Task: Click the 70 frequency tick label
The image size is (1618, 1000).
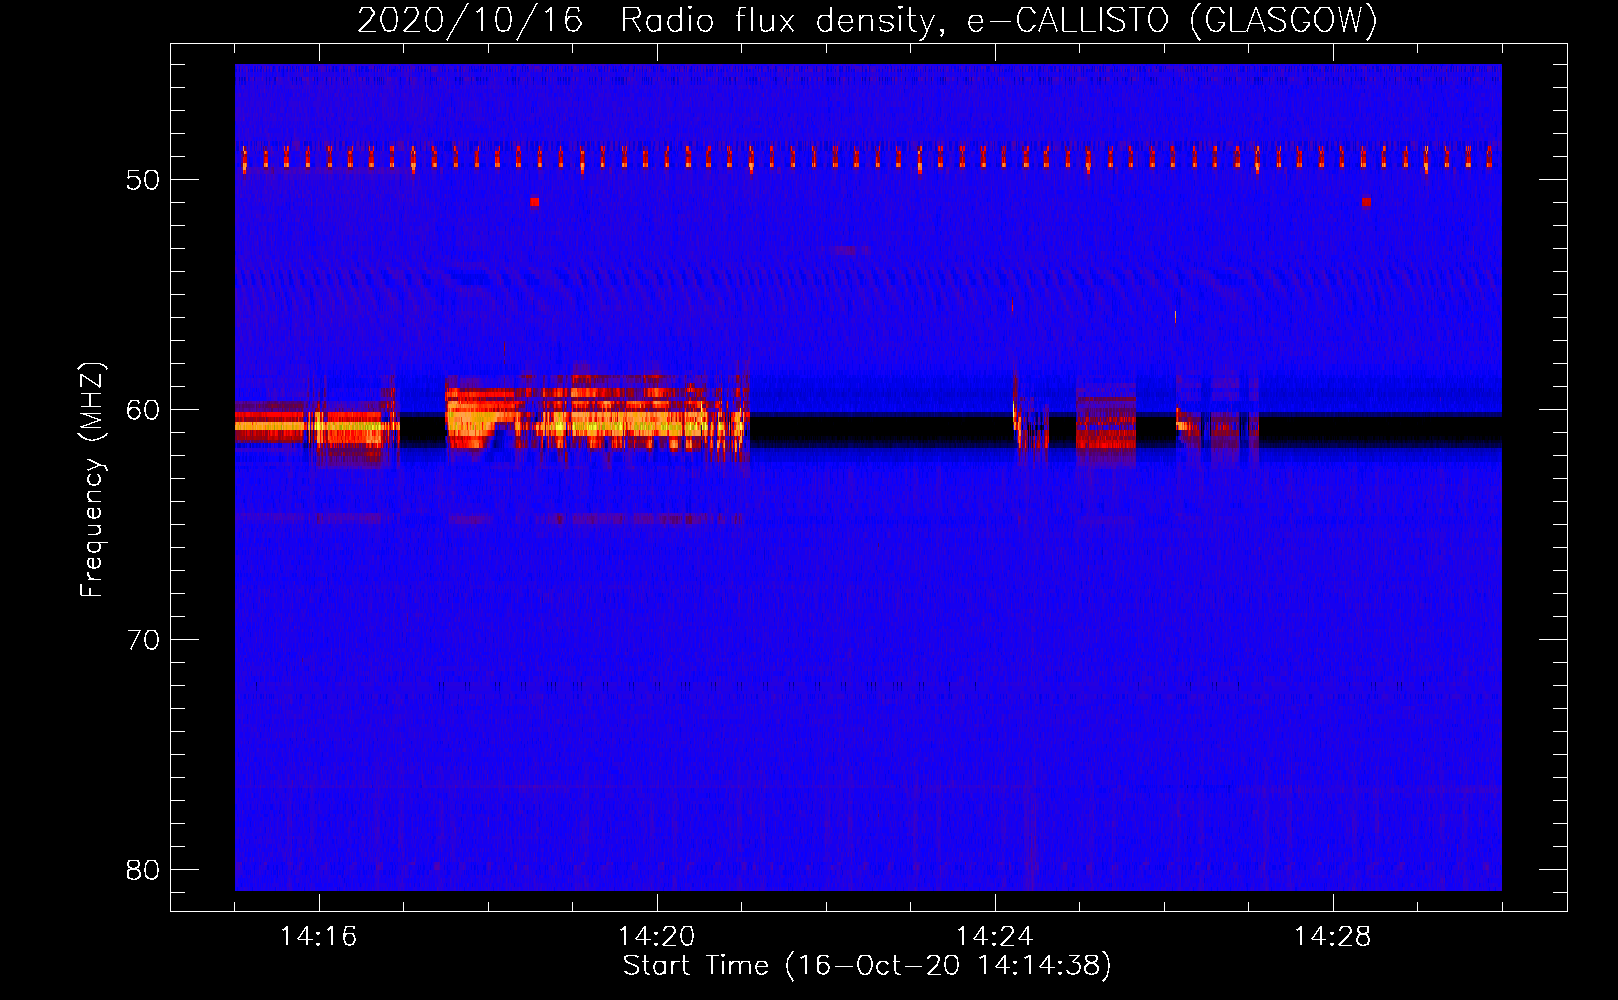Action: [x=143, y=640]
